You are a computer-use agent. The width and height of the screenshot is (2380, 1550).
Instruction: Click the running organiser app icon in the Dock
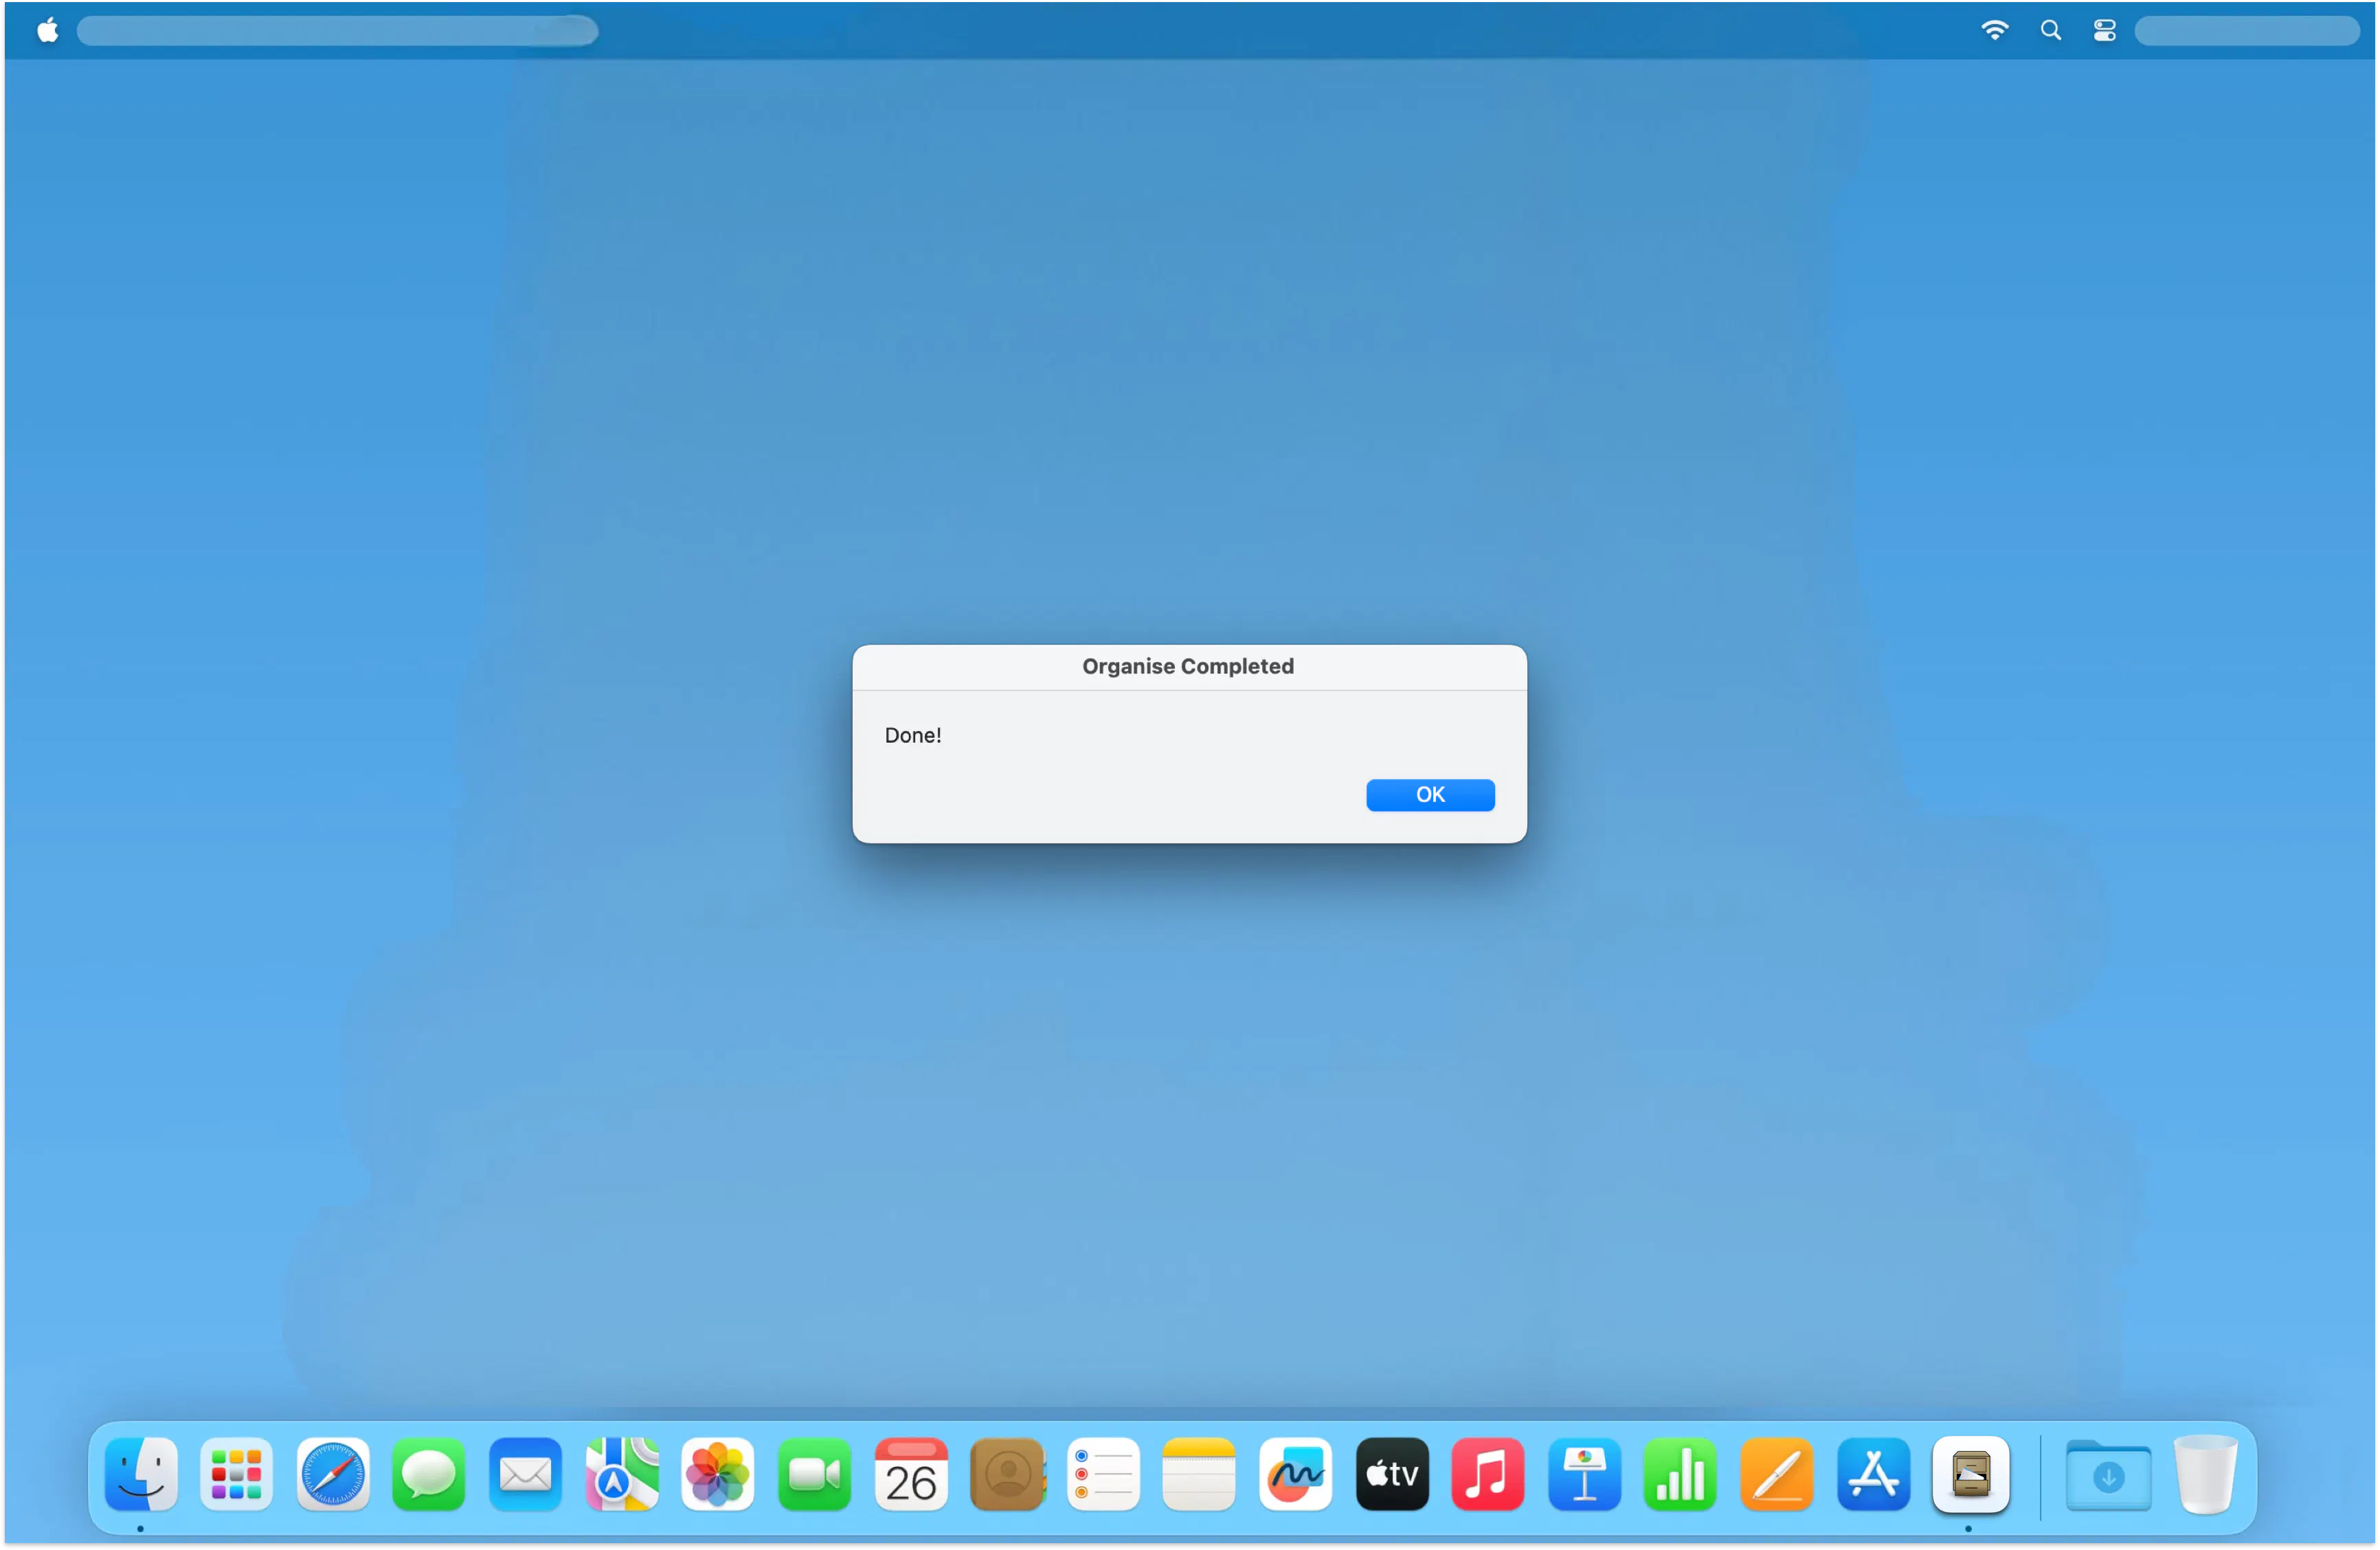1970,1474
